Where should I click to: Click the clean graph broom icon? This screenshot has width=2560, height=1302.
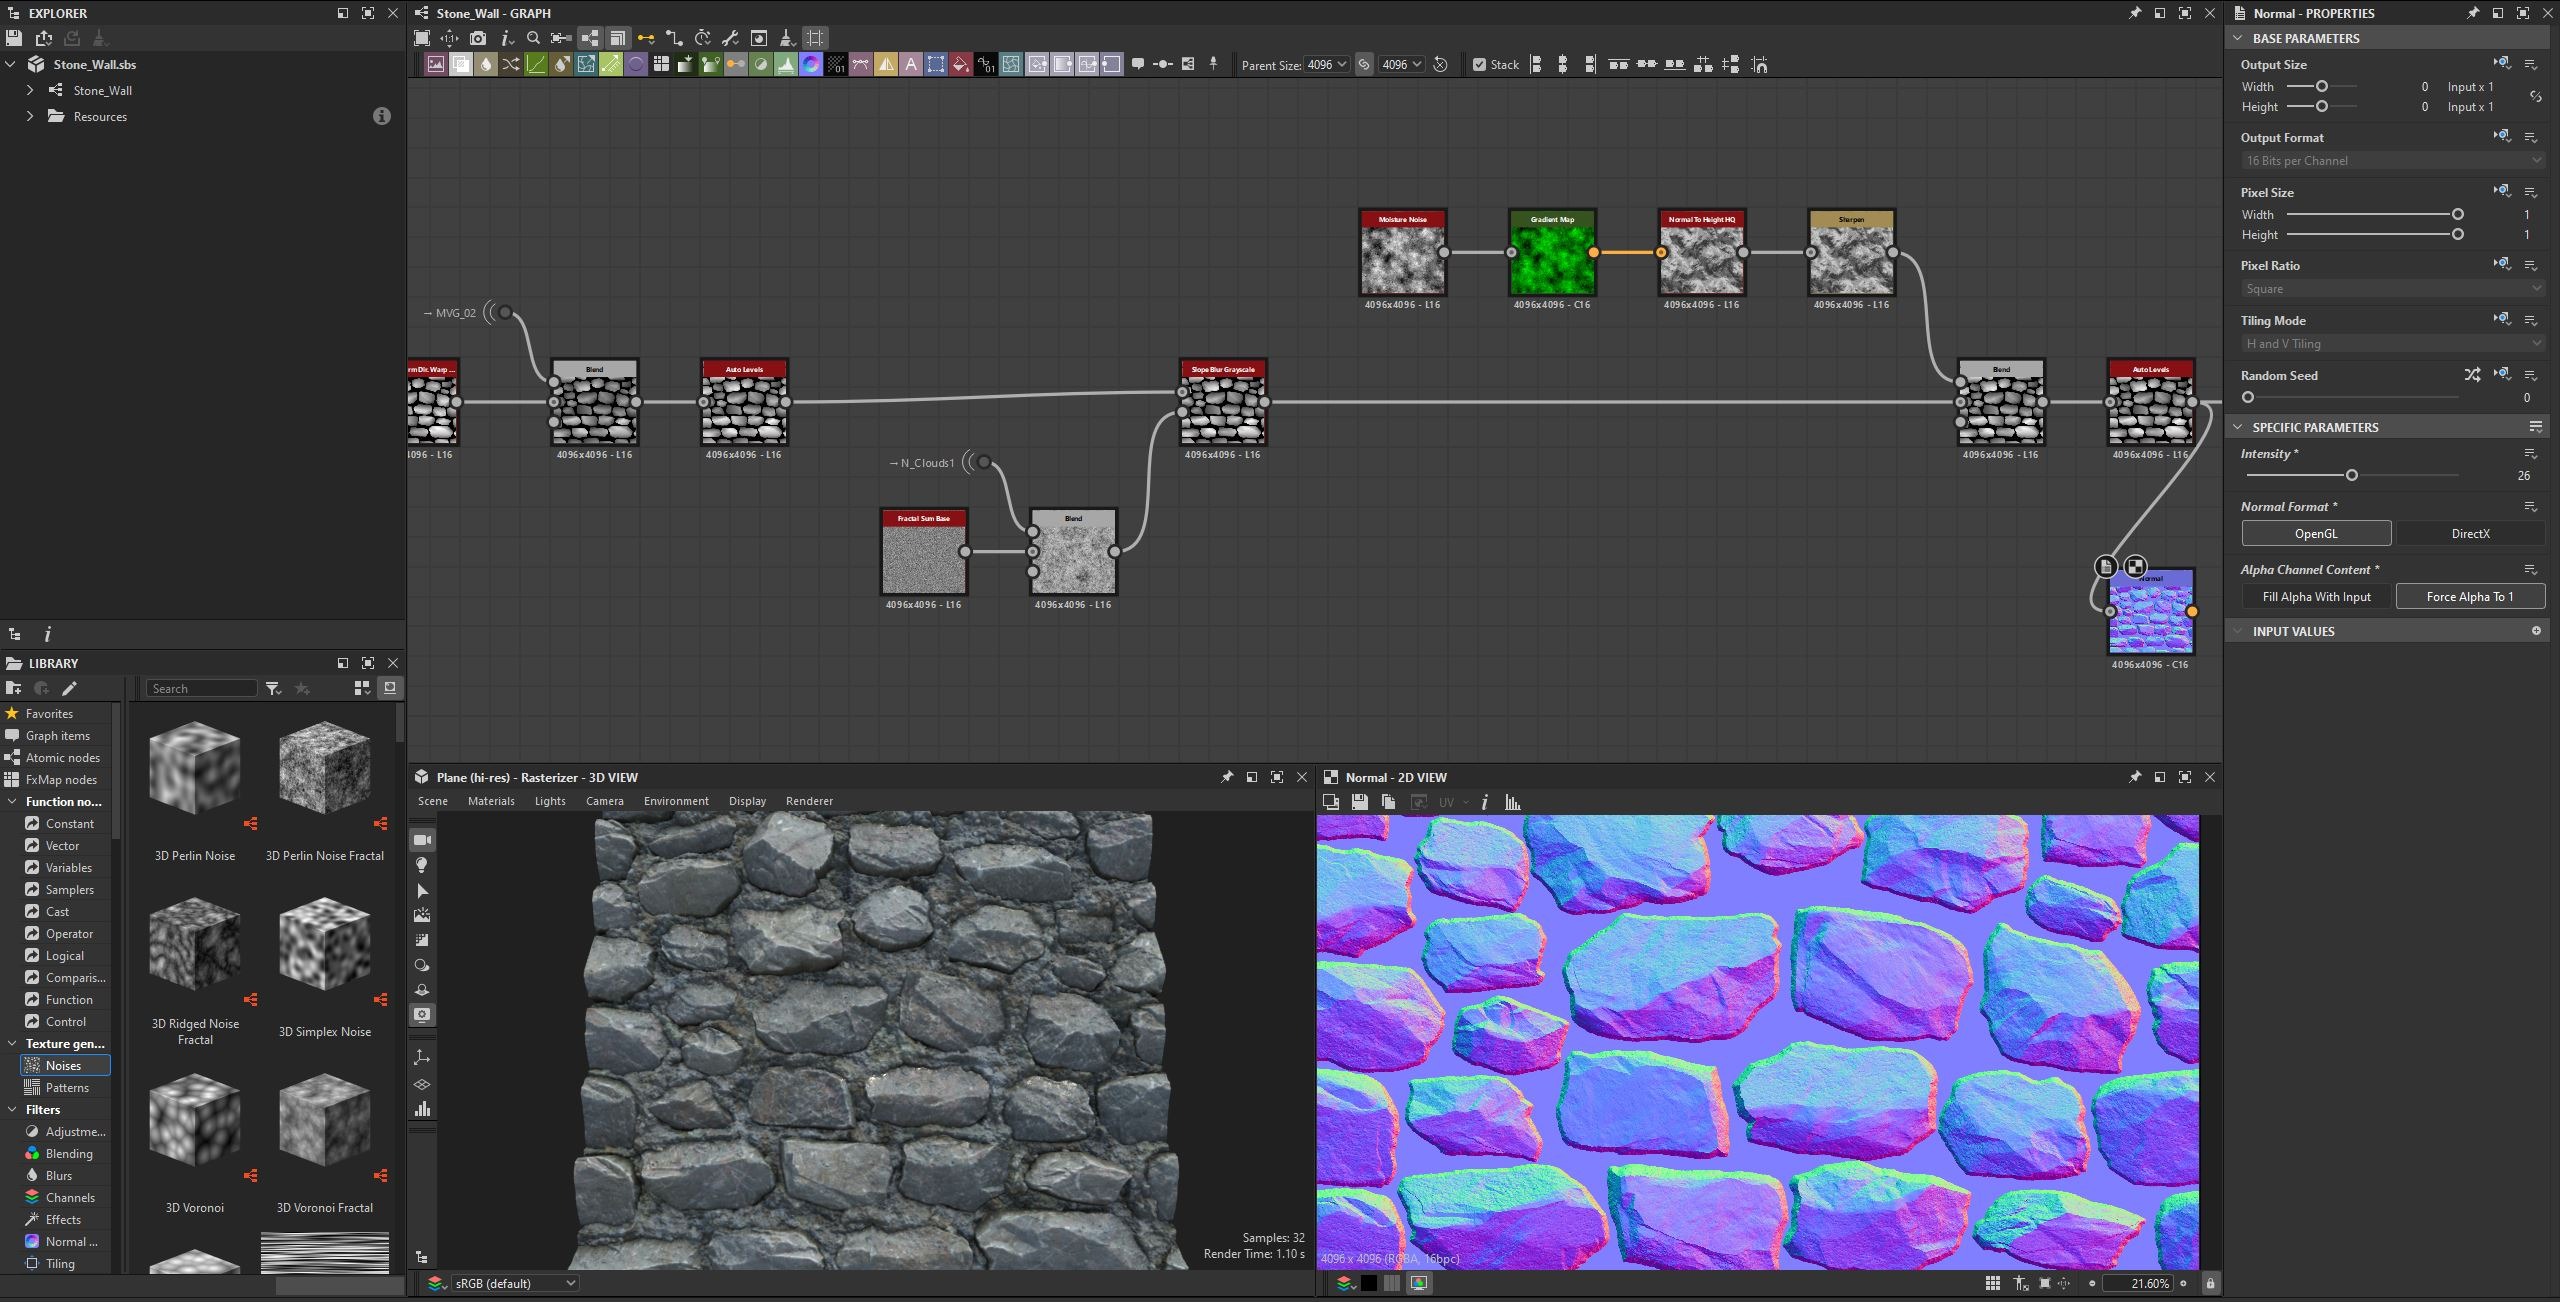[787, 38]
